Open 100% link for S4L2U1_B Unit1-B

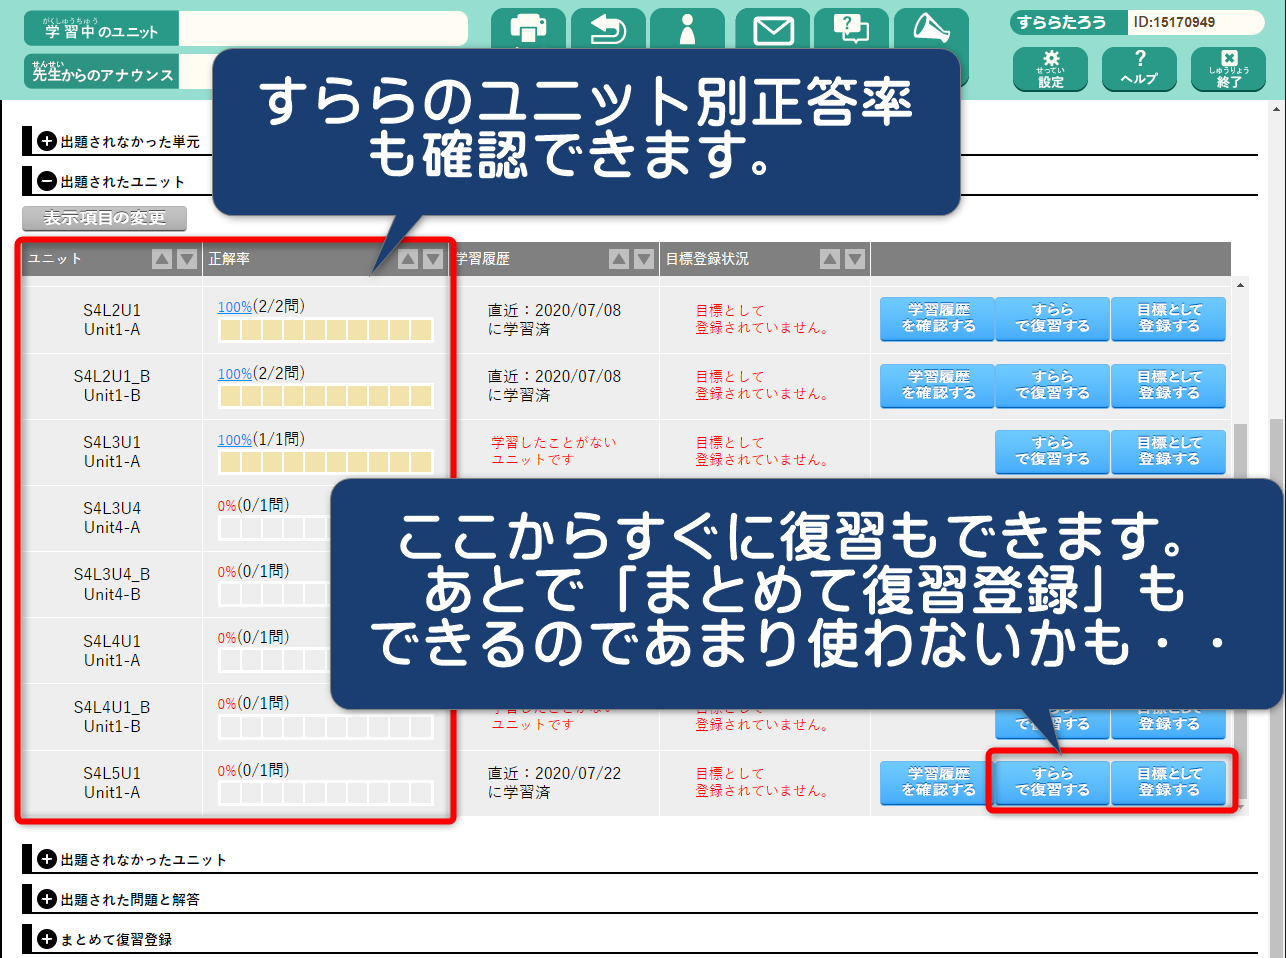235,374
